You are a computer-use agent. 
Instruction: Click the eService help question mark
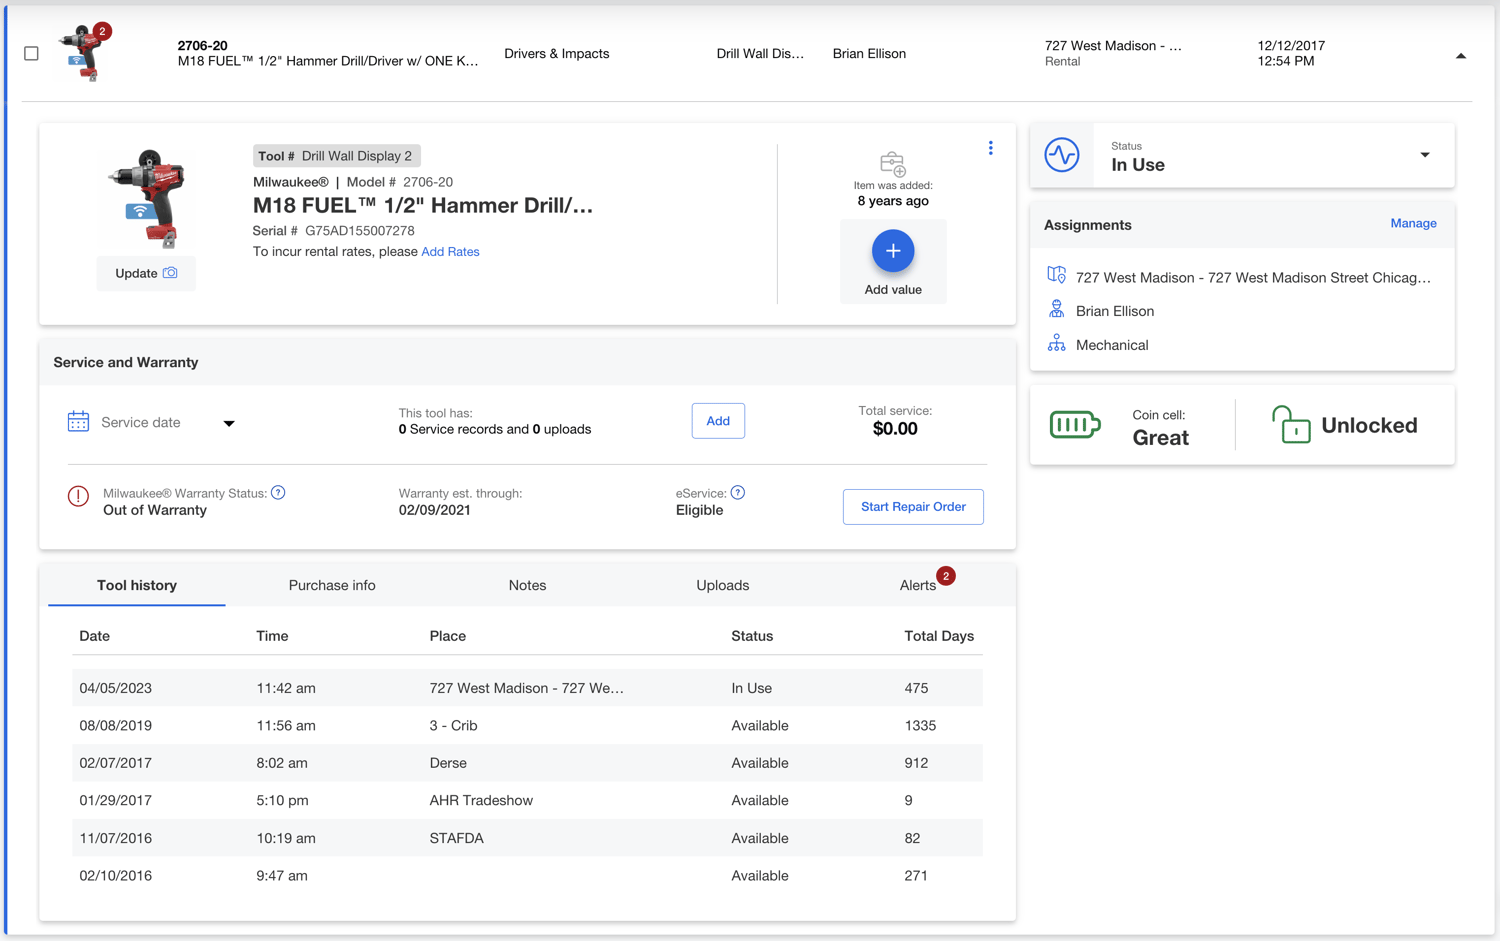coord(738,492)
